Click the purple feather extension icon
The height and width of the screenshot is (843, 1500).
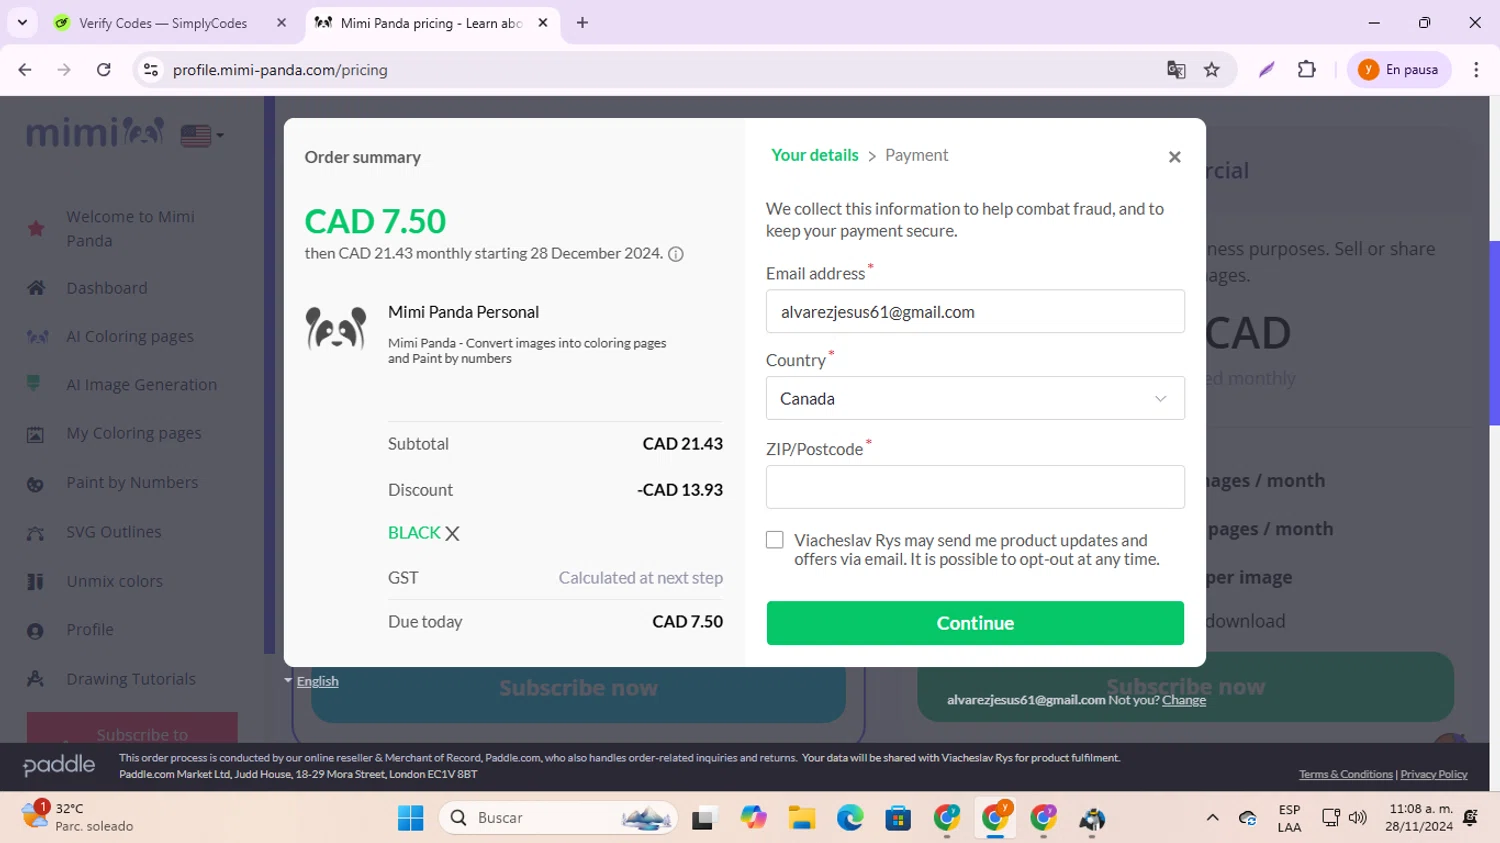click(x=1267, y=70)
